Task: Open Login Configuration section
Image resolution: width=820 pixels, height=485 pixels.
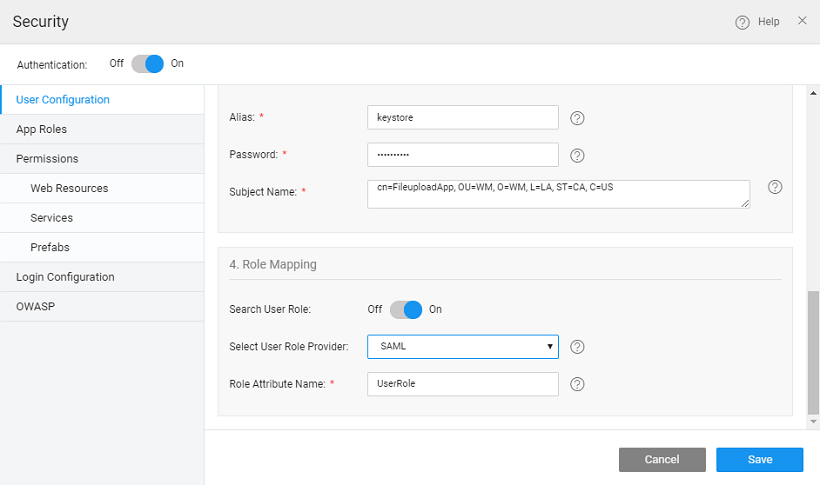Action: click(65, 277)
